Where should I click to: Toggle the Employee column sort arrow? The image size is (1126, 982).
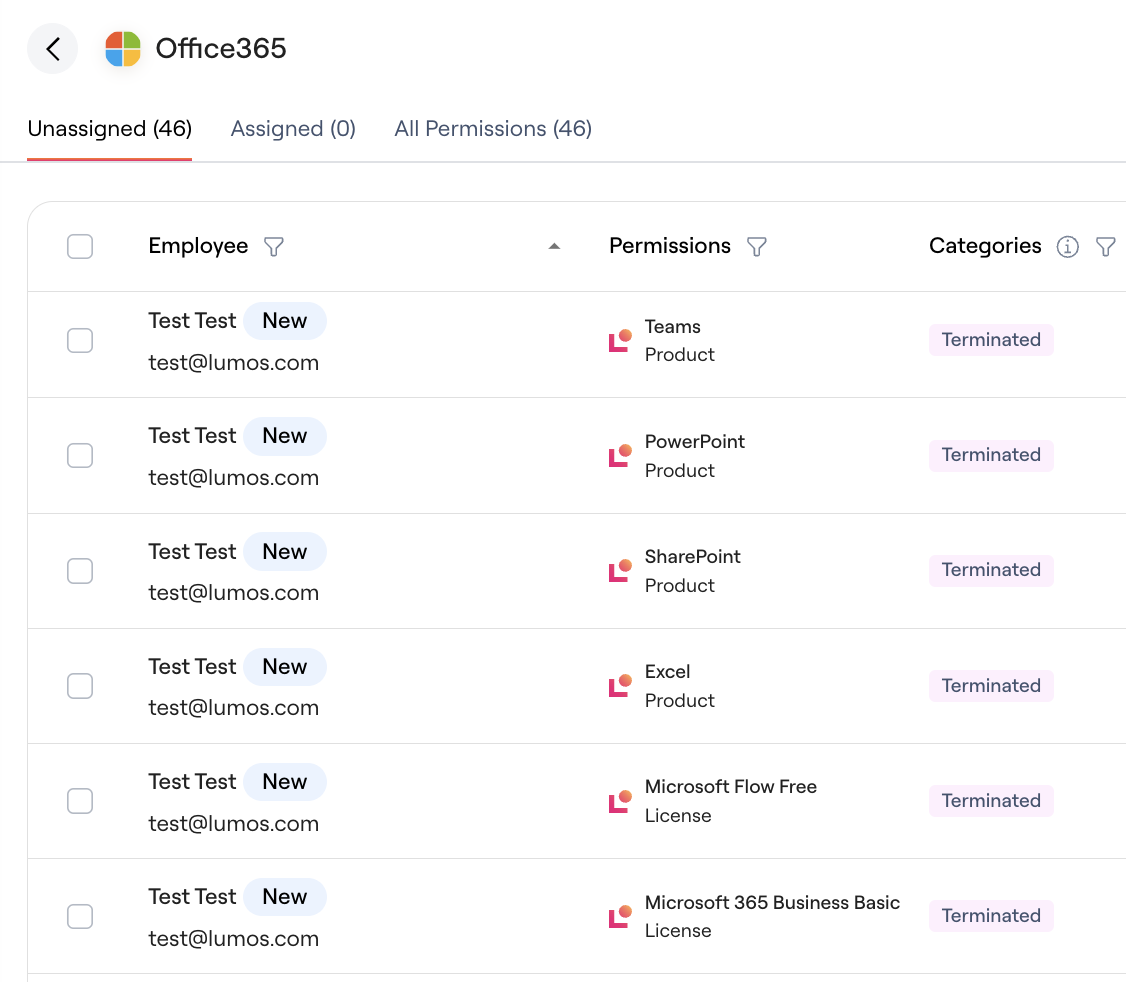click(x=554, y=246)
